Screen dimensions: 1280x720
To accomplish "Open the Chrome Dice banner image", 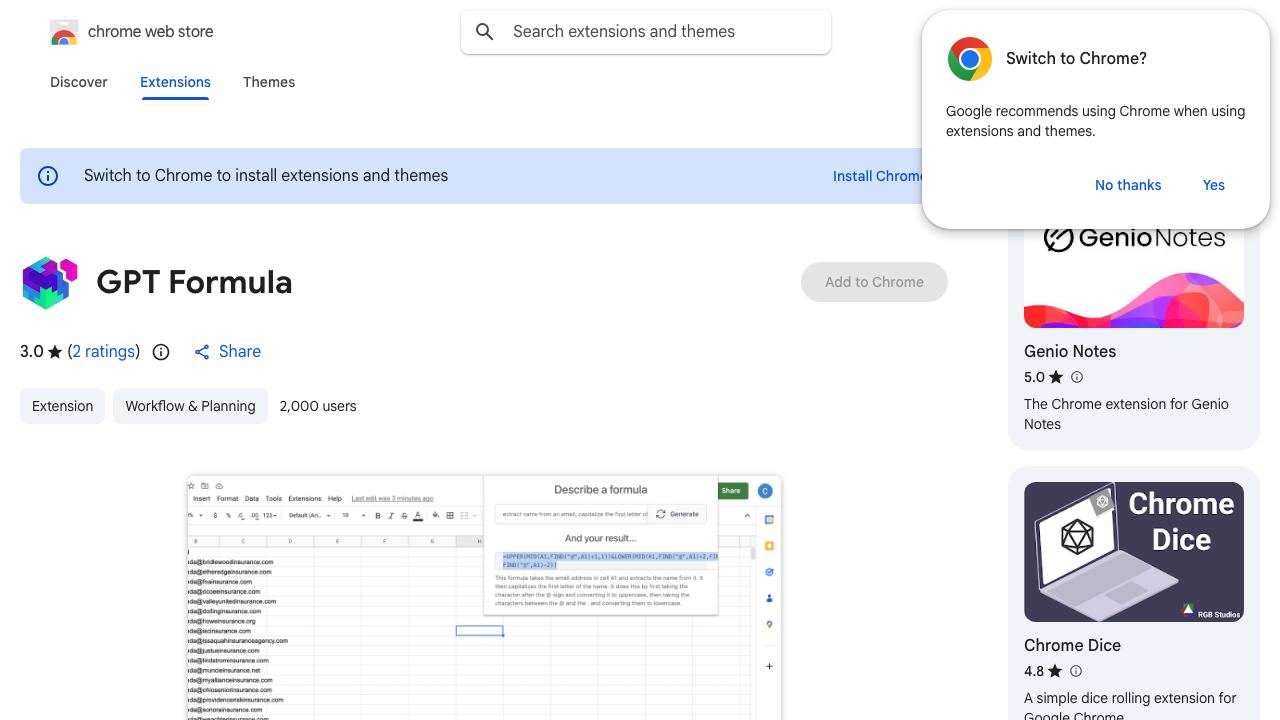I will [1134, 552].
